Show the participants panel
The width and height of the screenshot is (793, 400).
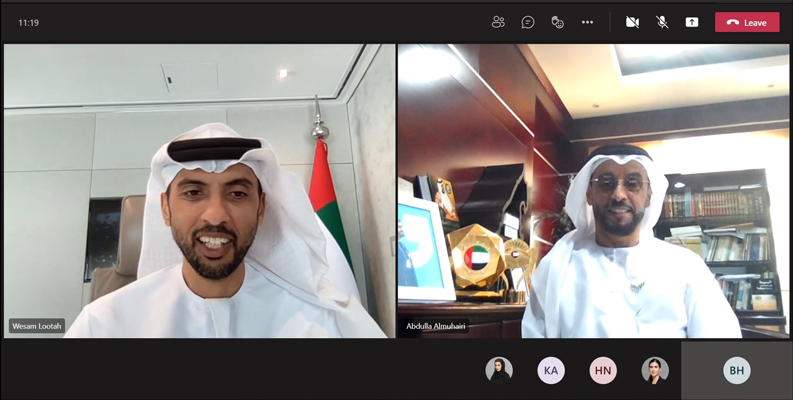pyautogui.click(x=498, y=22)
